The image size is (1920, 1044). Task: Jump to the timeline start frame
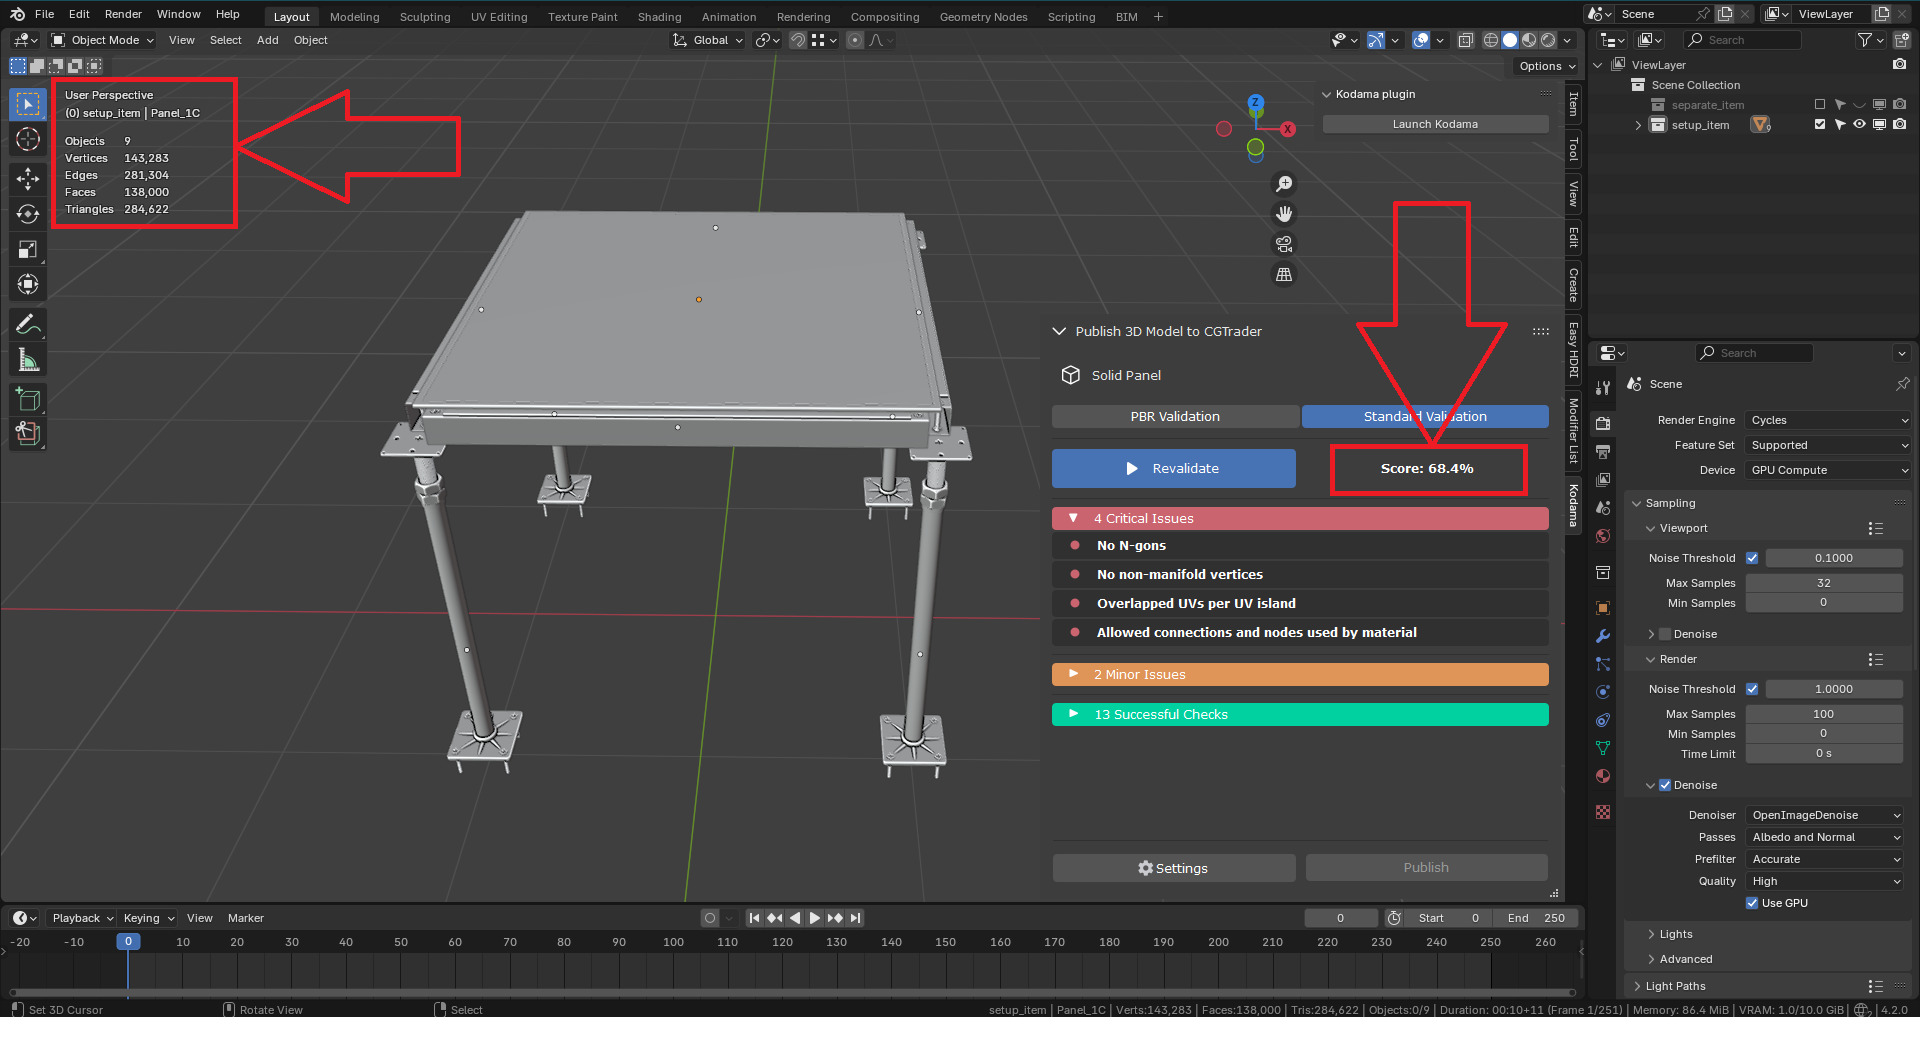click(x=755, y=918)
